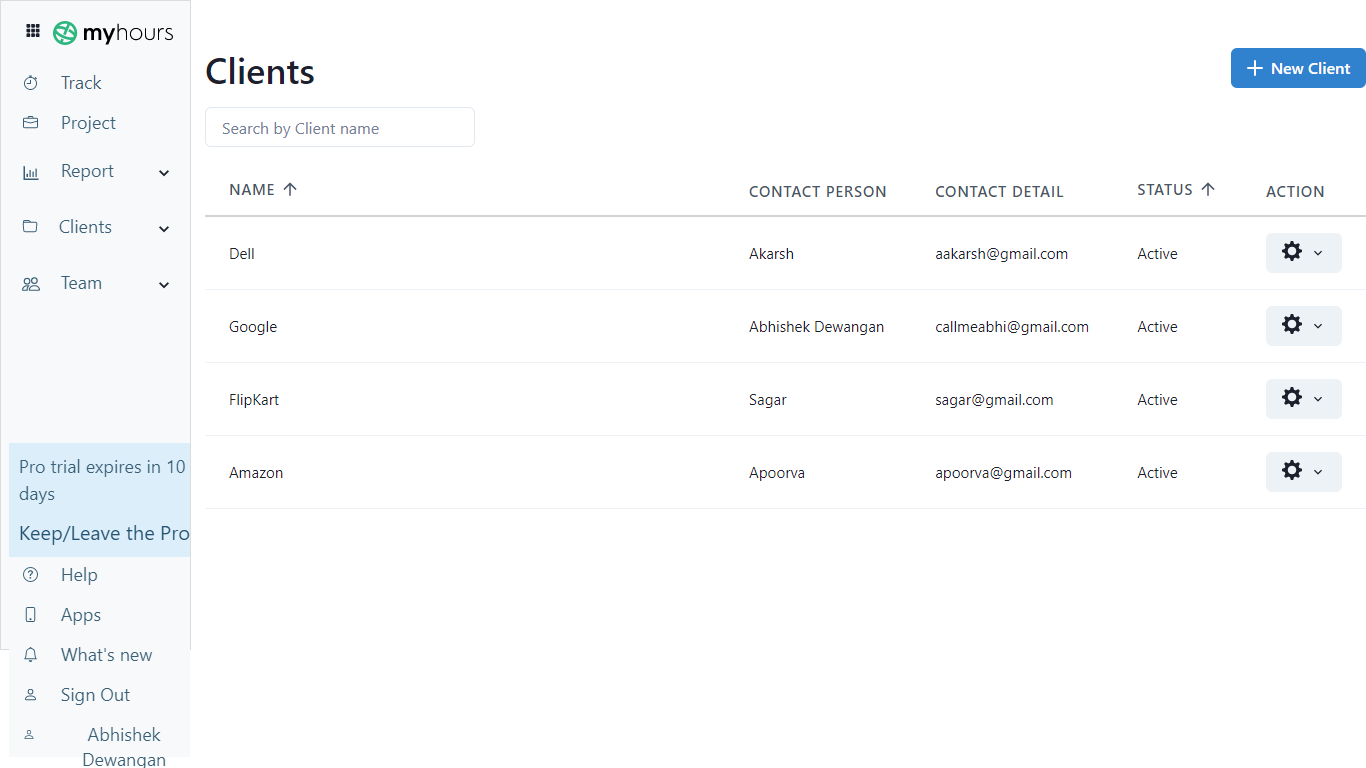Go to Track in sidebar
Viewport: 1366px width, 768px height.
(x=81, y=83)
